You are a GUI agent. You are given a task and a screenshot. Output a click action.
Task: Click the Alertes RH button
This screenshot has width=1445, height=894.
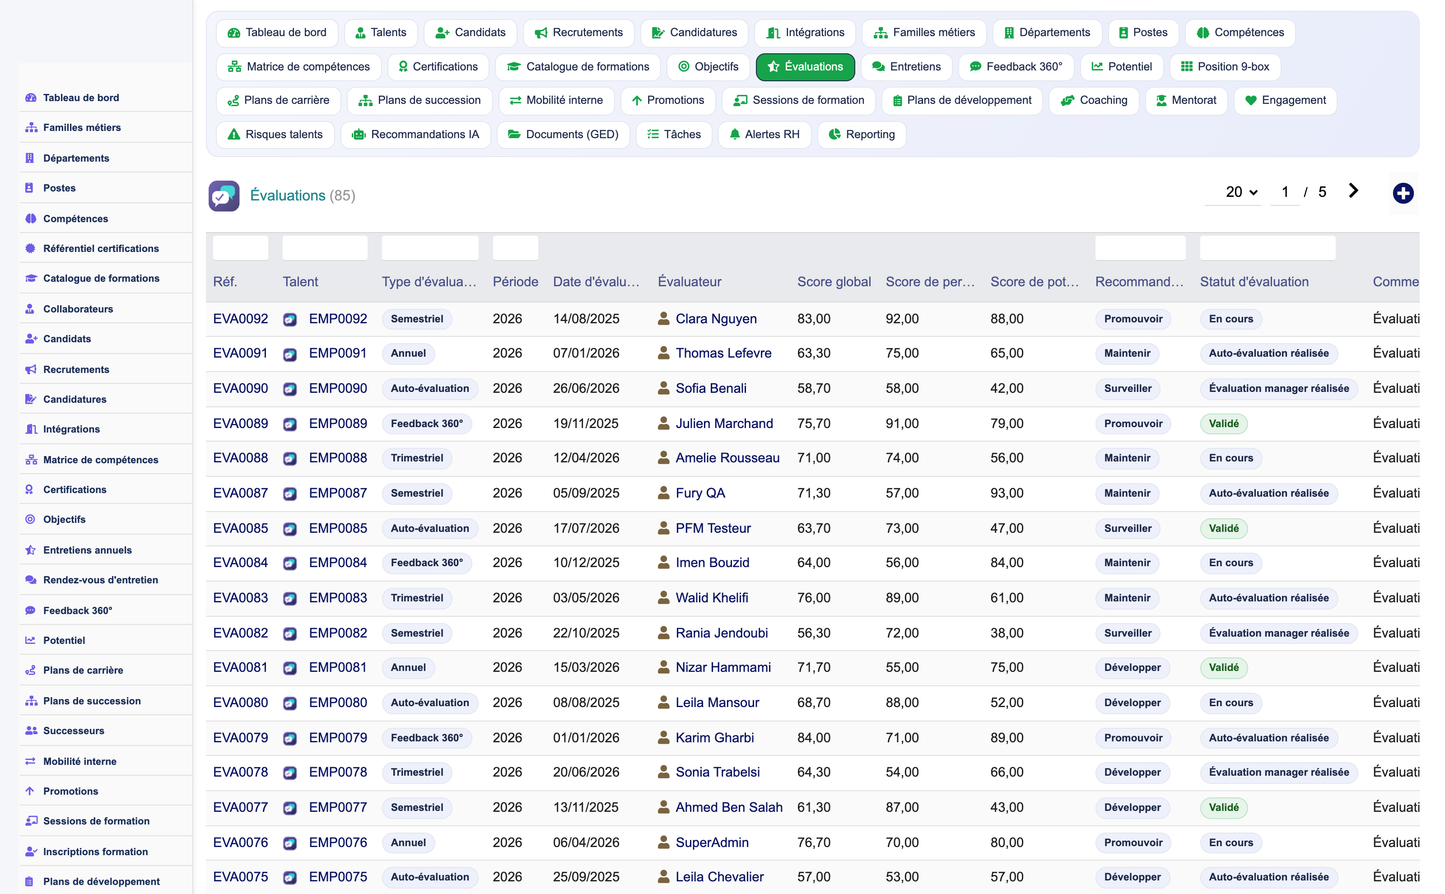764,135
